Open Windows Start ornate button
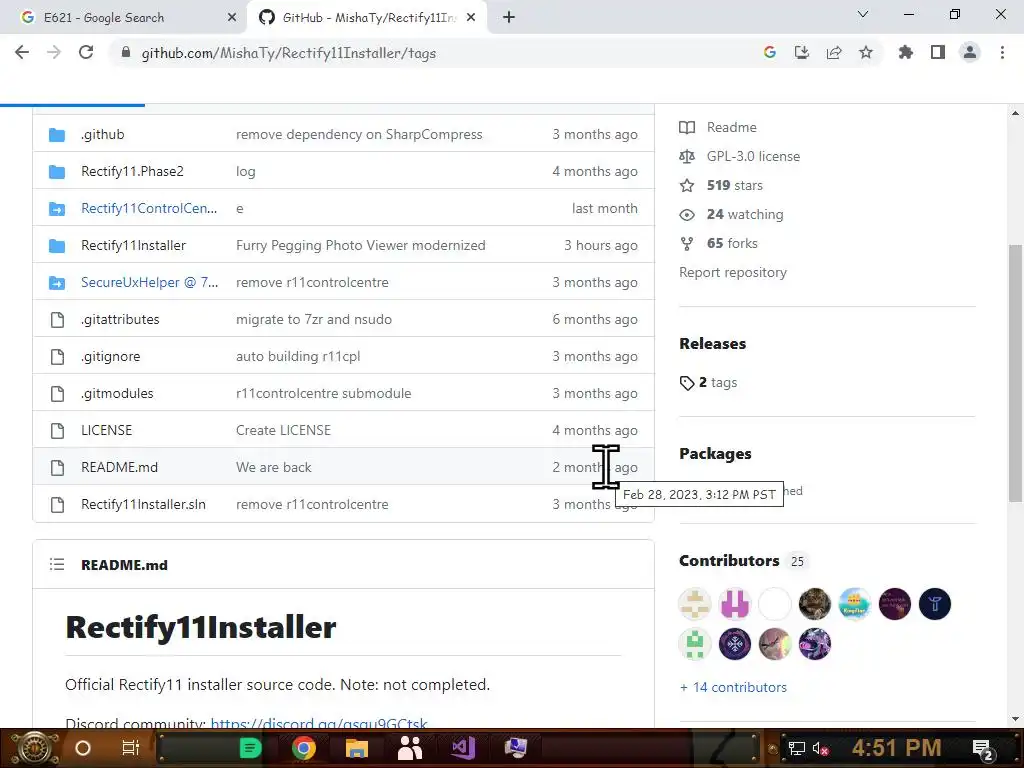 (x=35, y=748)
